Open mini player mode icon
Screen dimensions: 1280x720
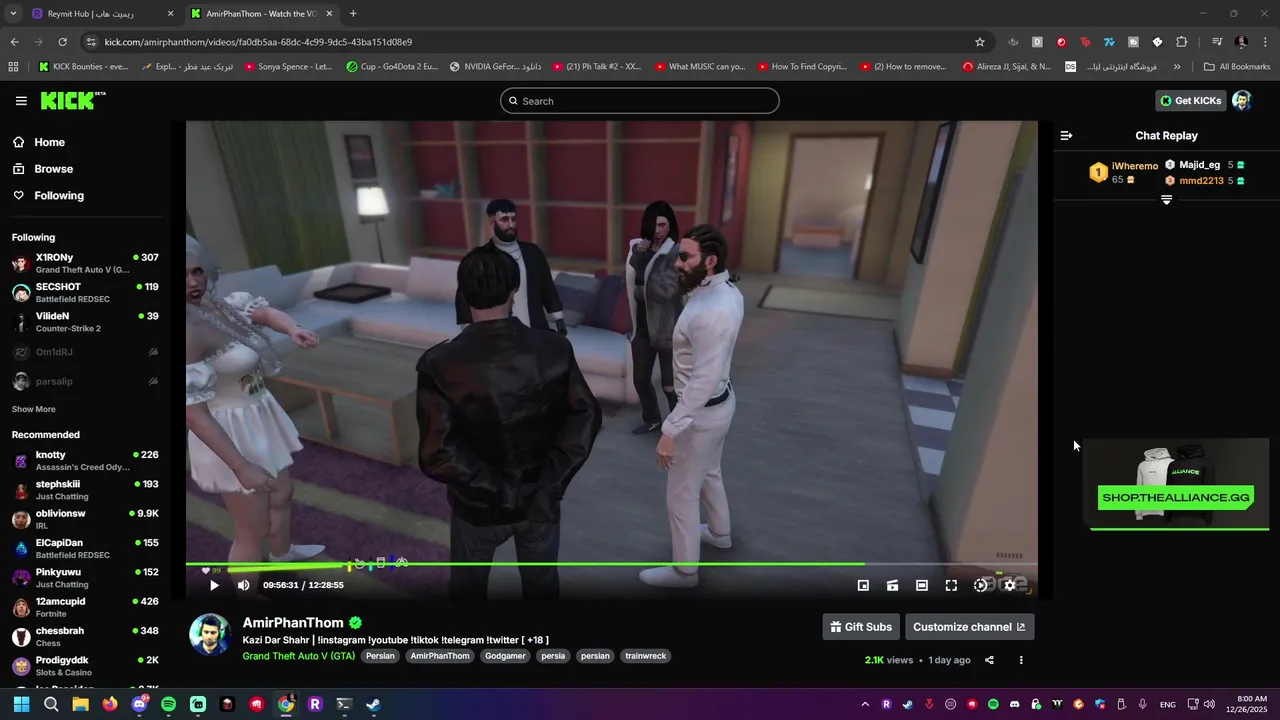coord(863,585)
